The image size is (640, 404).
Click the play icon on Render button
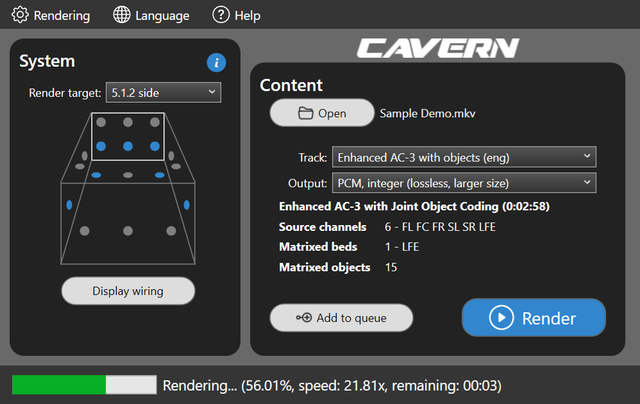[501, 318]
